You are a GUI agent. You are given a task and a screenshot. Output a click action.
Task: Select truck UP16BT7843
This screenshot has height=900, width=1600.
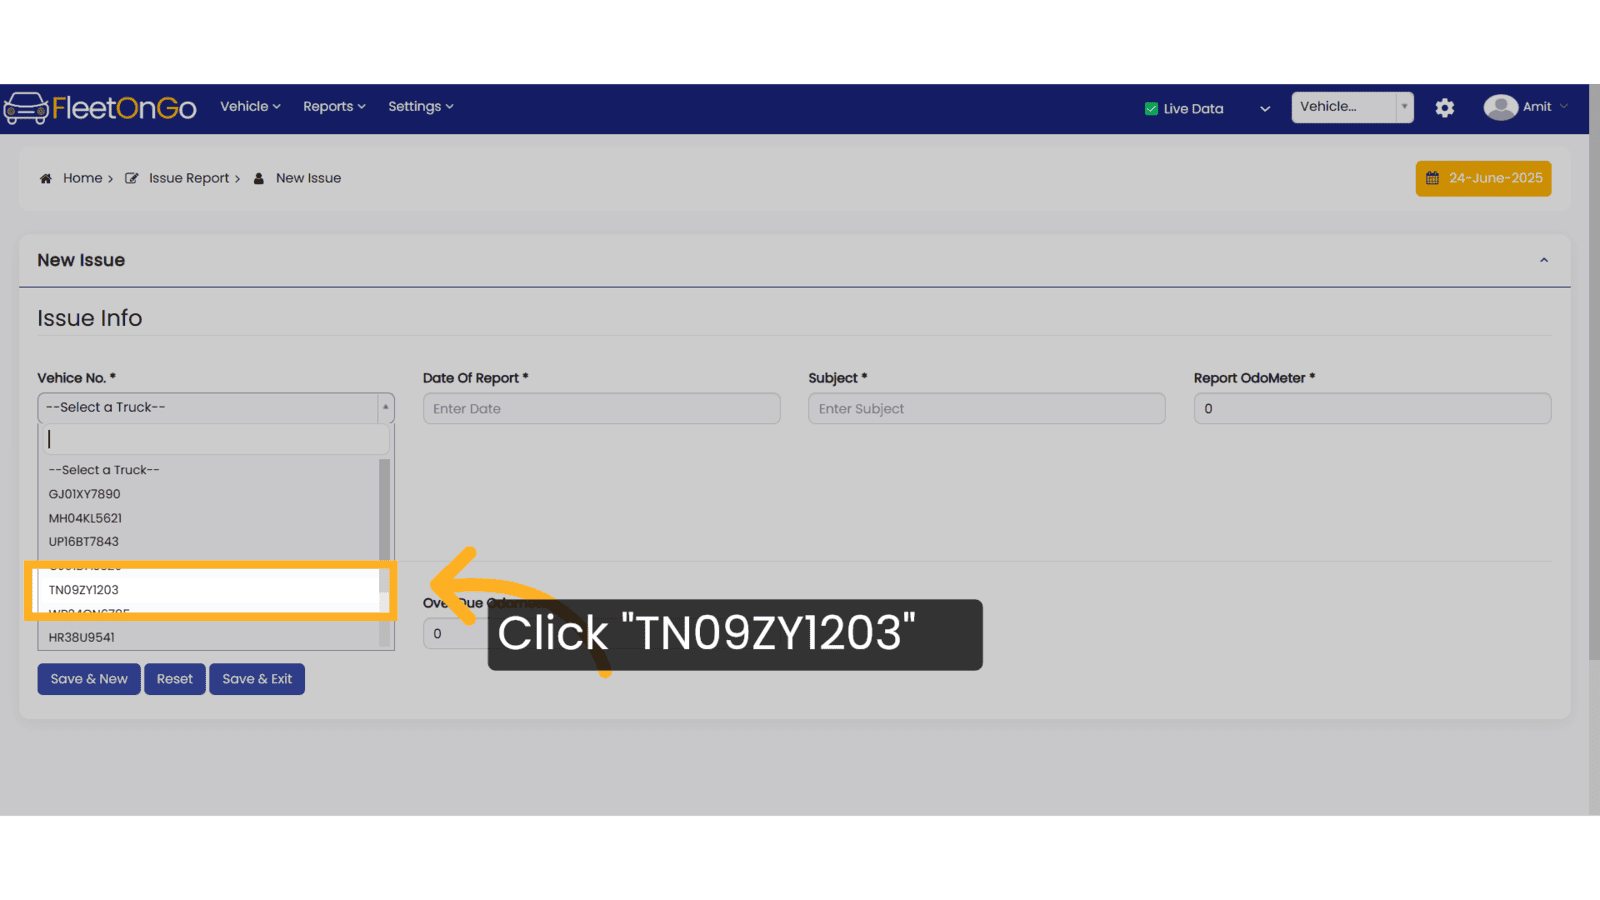(209, 542)
